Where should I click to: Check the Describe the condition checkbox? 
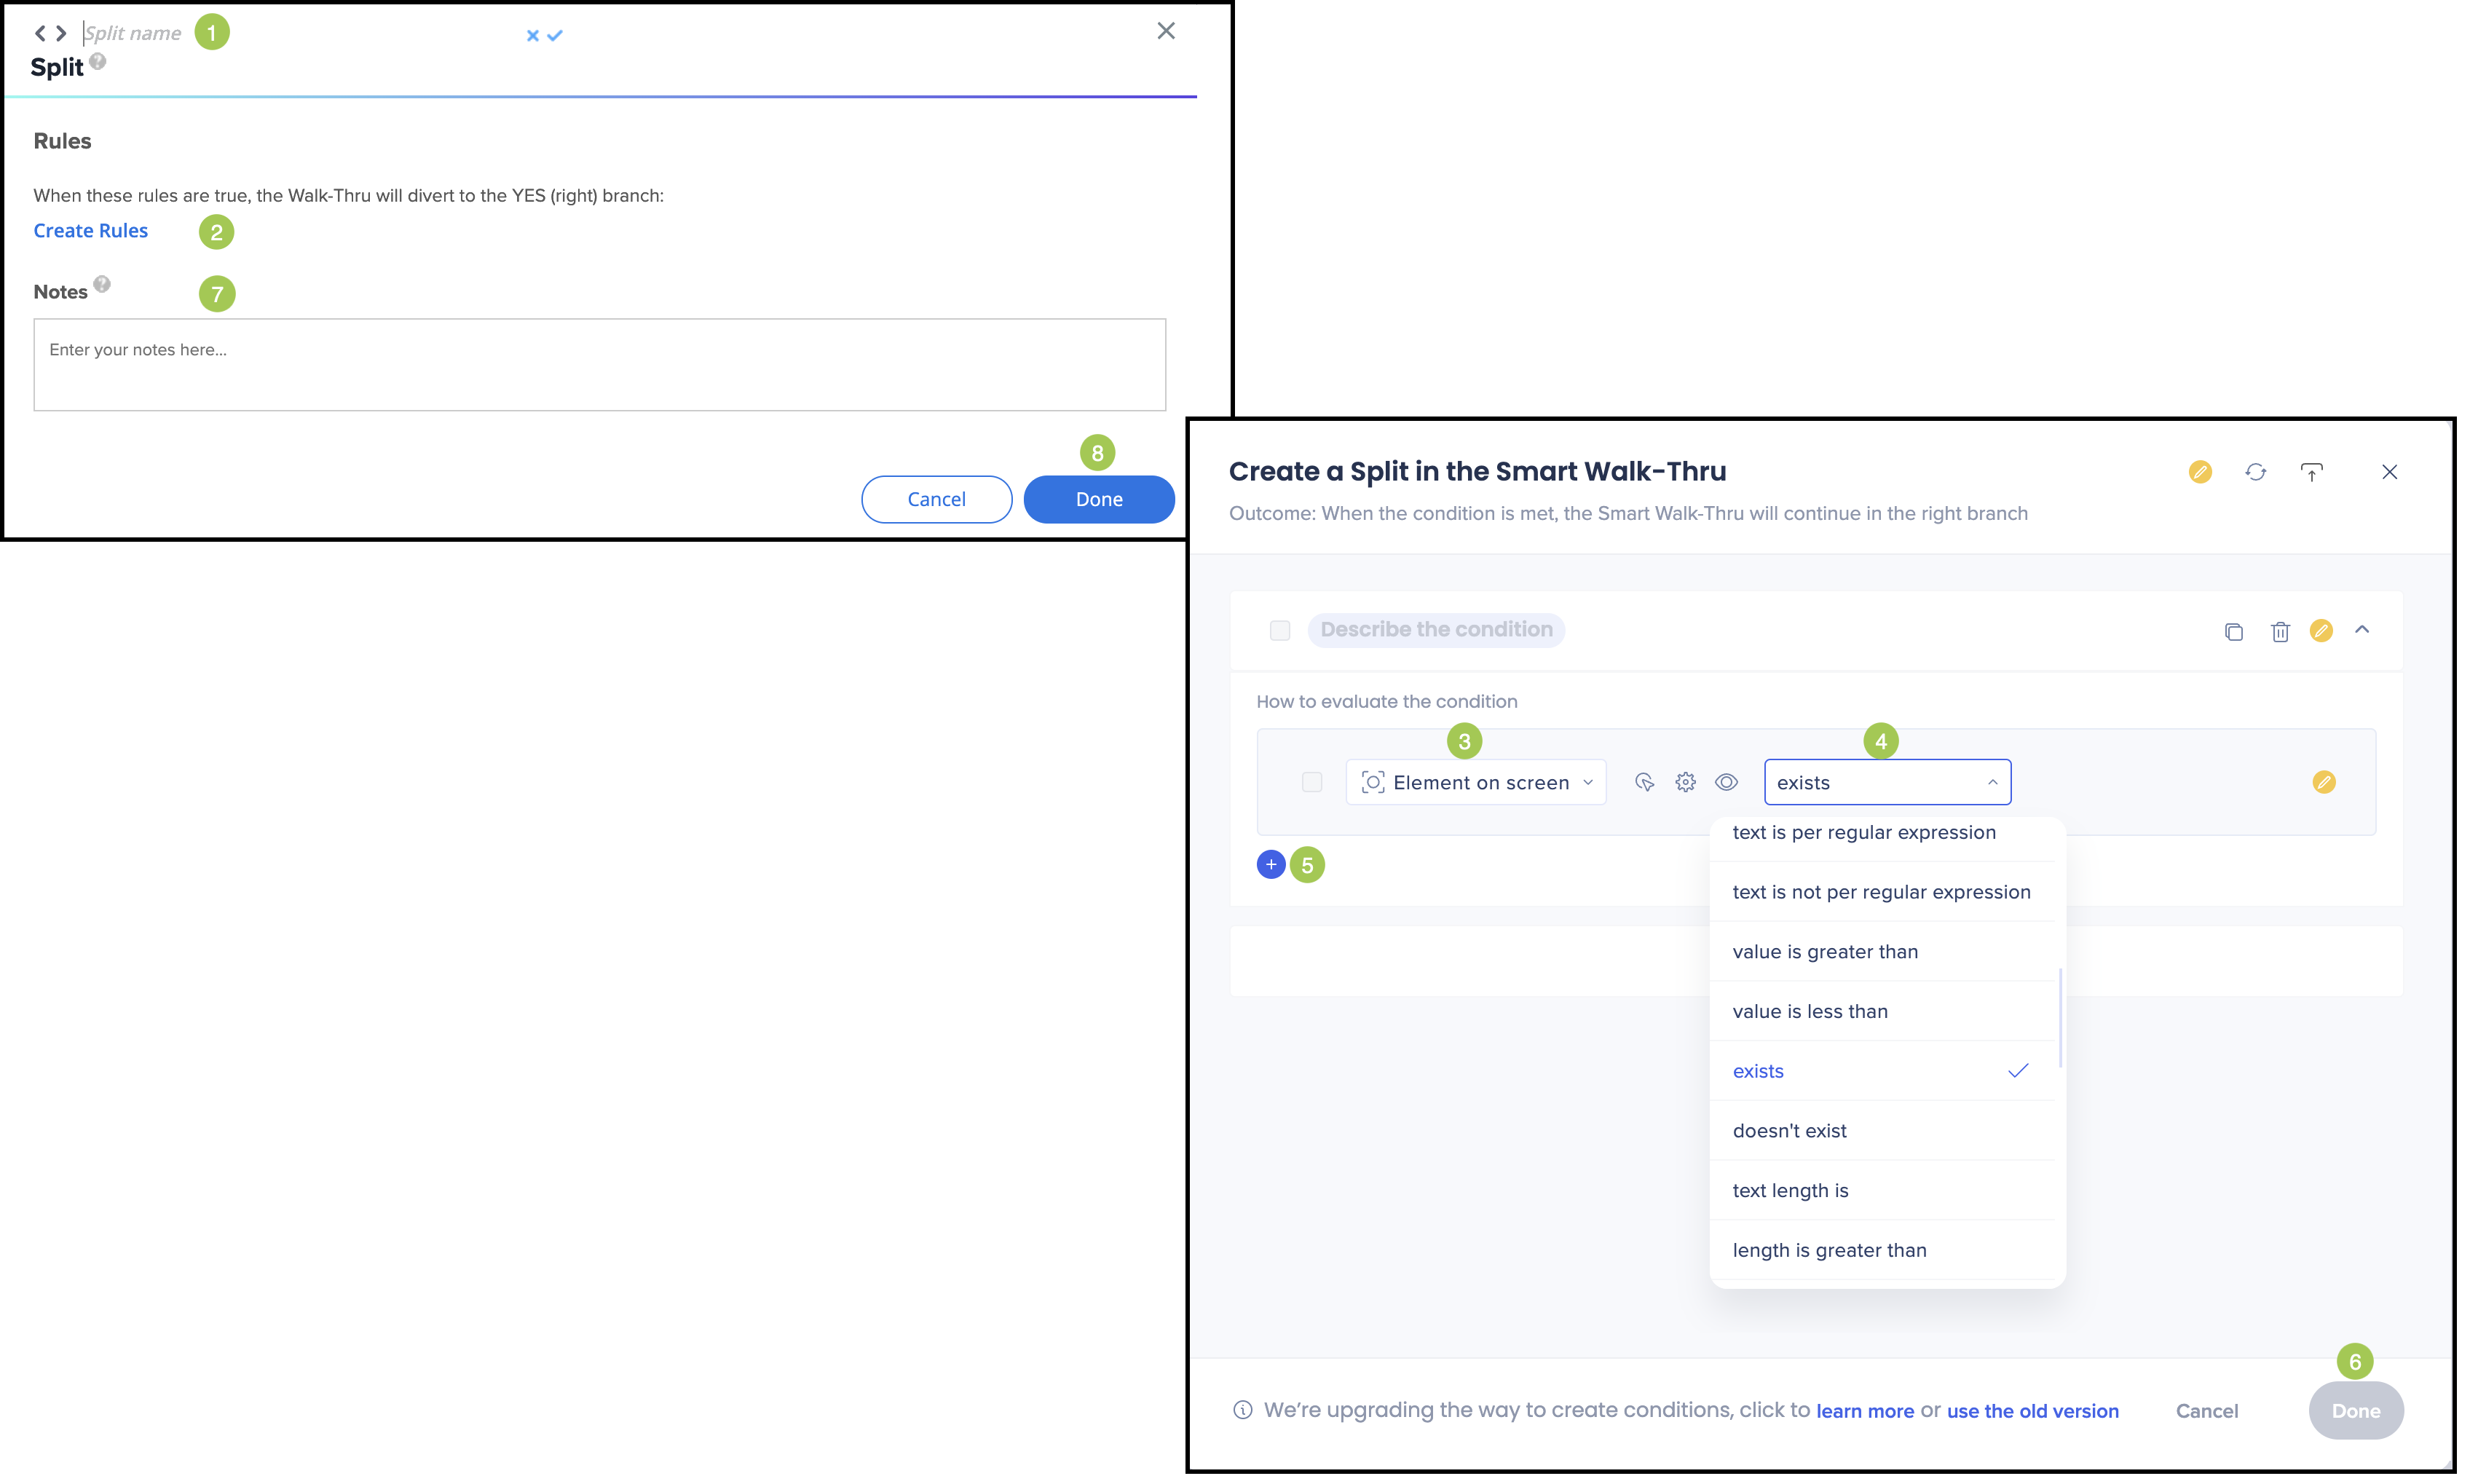1279,630
